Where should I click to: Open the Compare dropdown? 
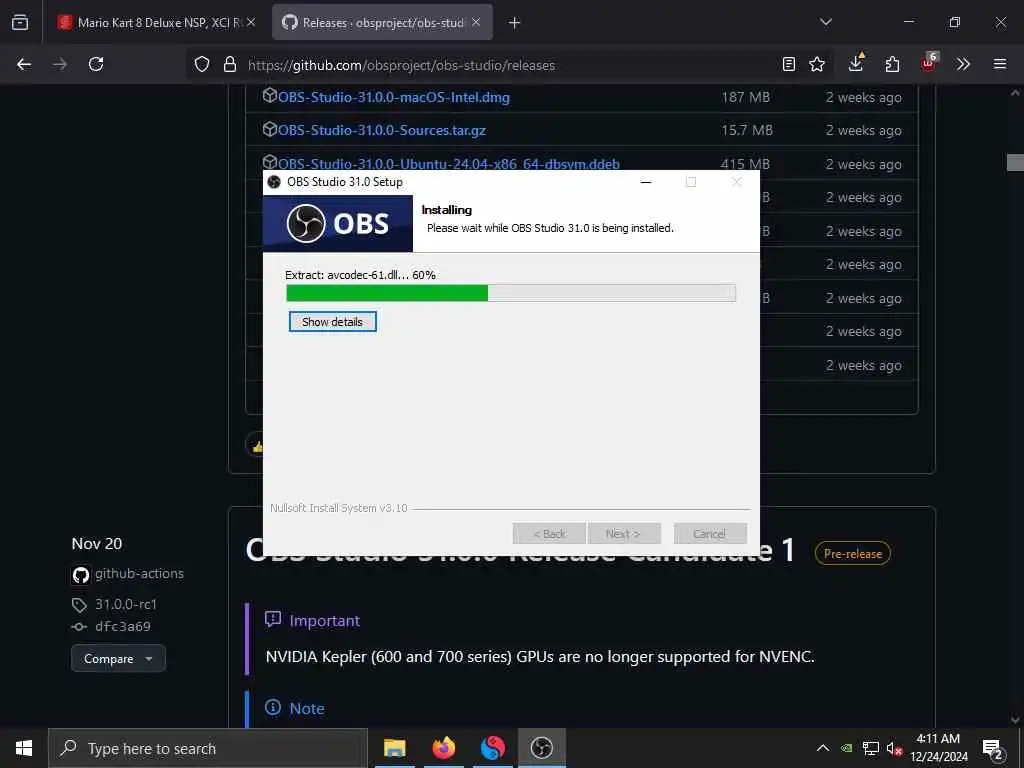(x=118, y=658)
